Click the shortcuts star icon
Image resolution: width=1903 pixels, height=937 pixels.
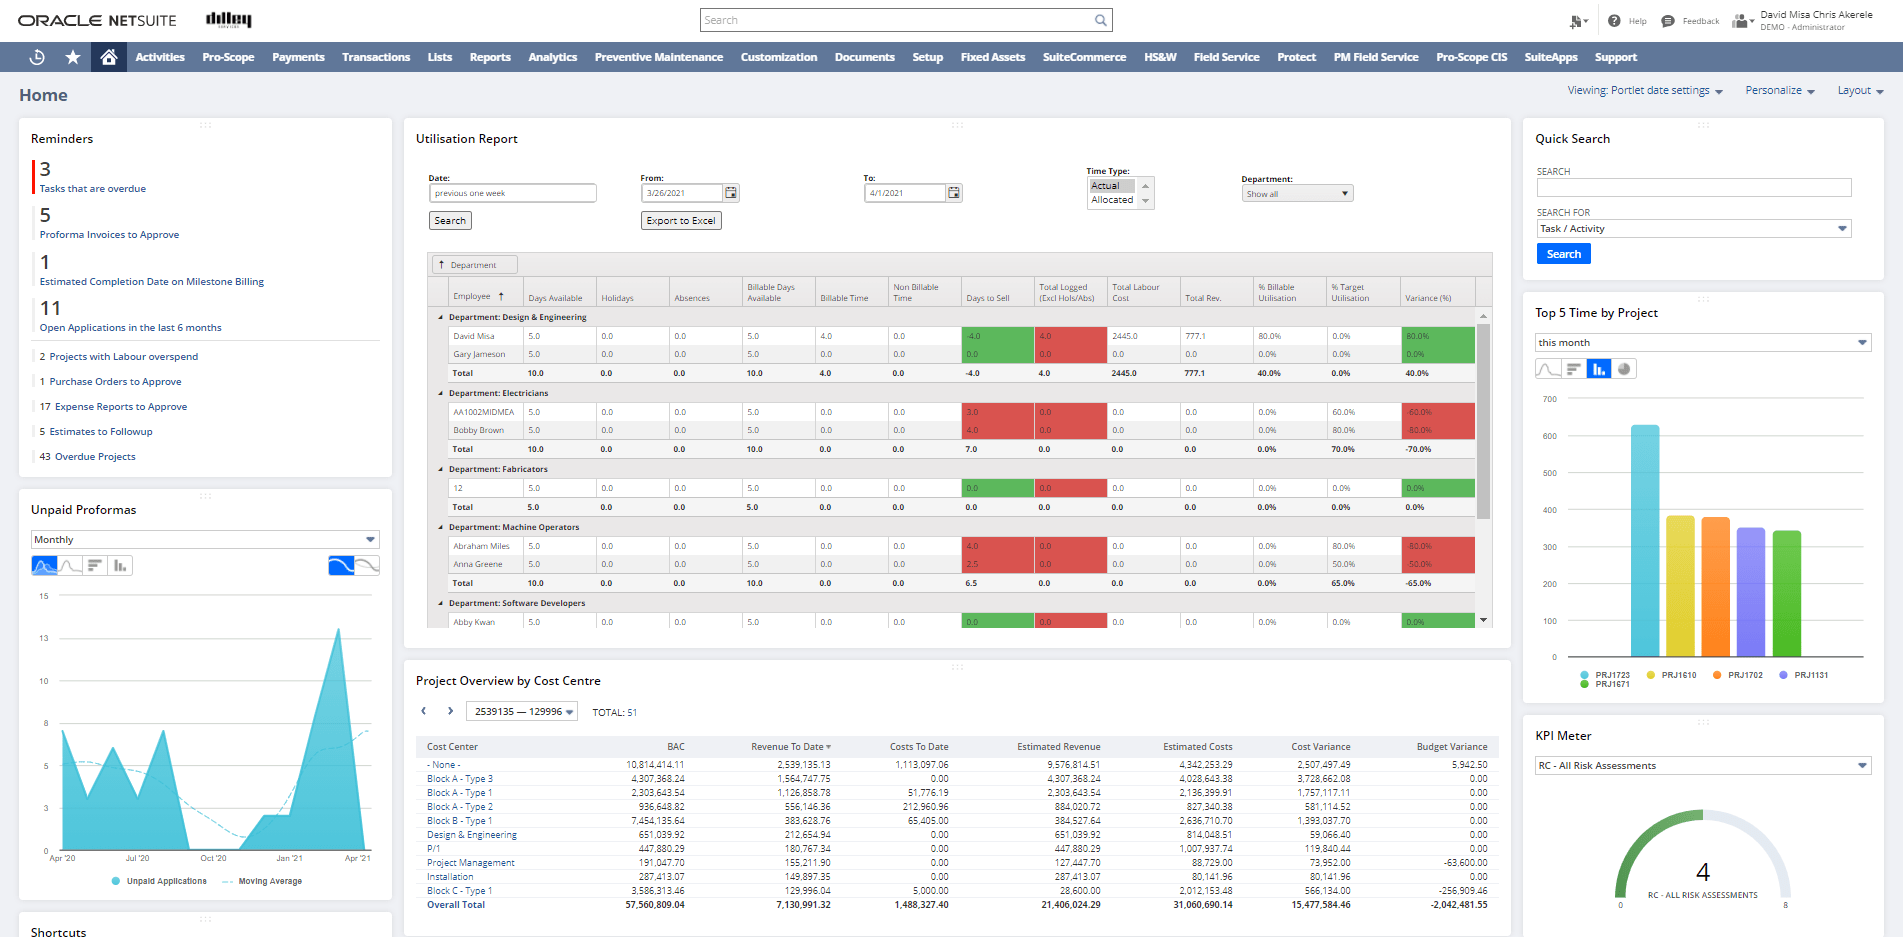[72, 57]
